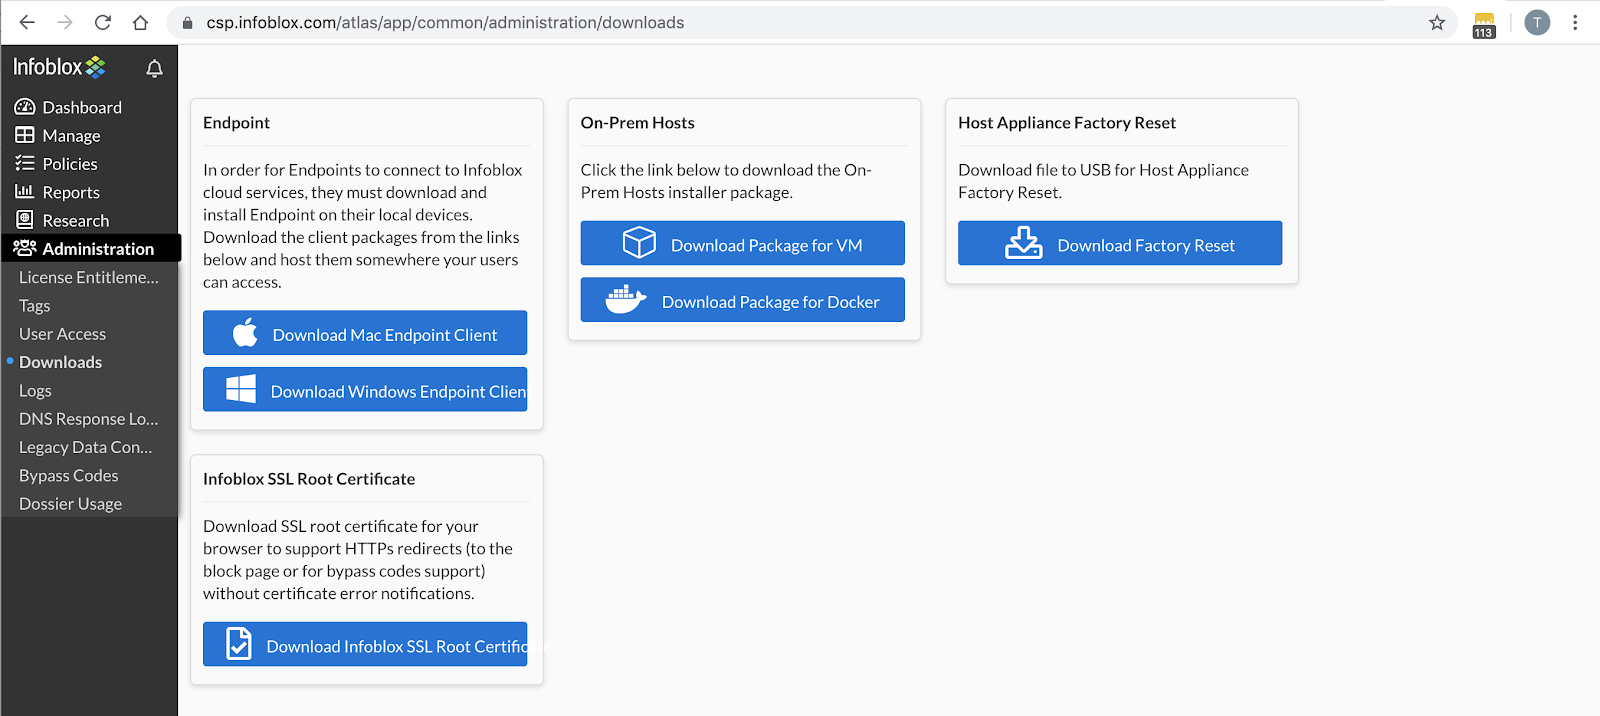
Task: Go to the browser home page
Action: [140, 23]
